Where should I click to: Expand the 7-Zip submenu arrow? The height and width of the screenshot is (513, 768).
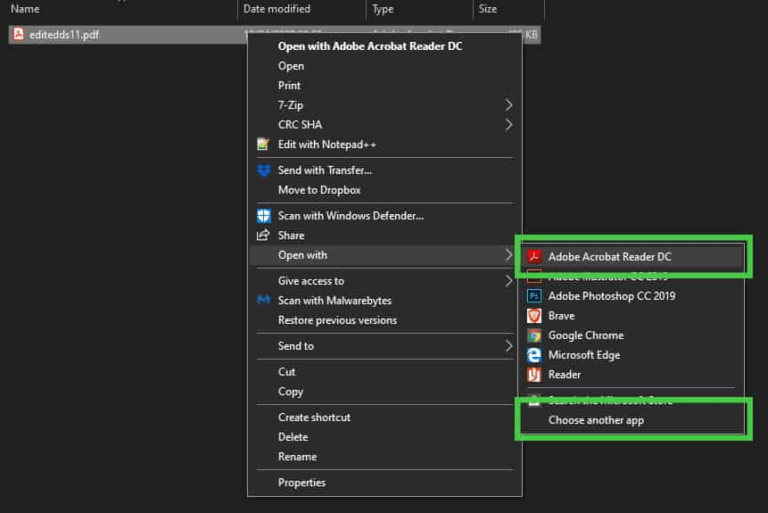508,105
